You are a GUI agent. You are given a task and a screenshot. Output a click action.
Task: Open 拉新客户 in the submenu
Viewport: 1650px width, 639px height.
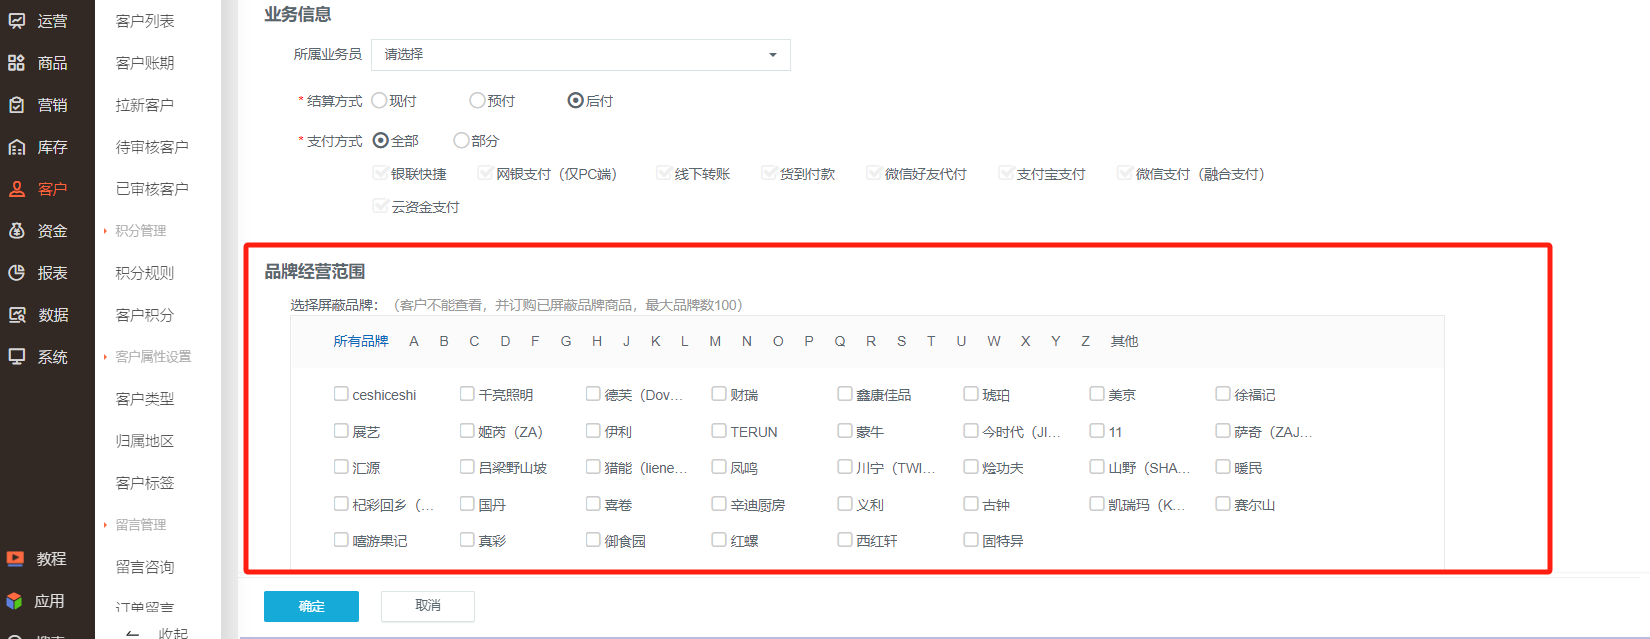click(x=145, y=105)
